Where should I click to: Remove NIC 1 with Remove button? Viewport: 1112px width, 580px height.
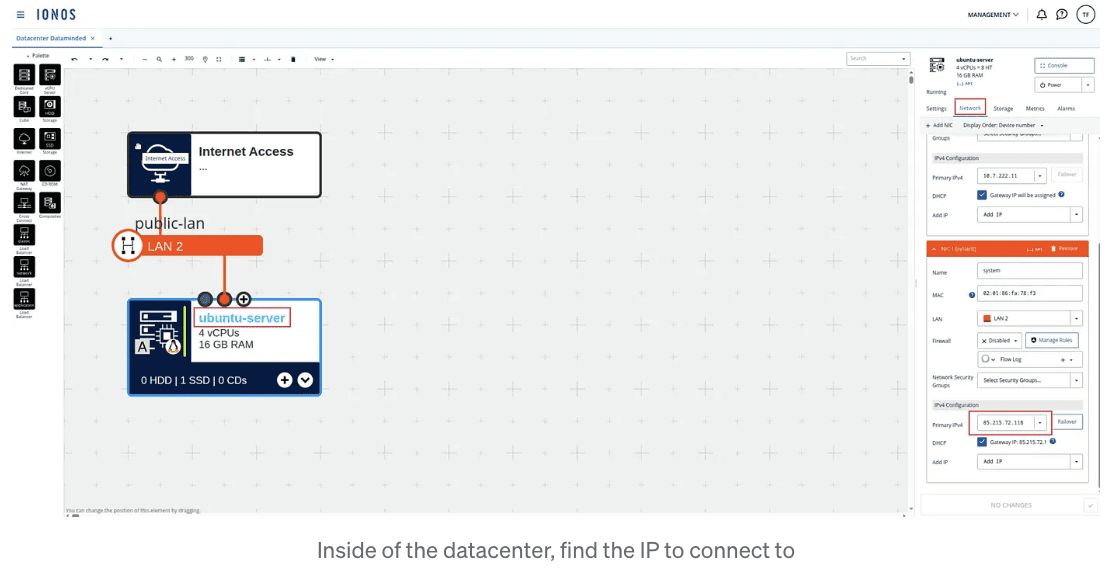tap(1064, 249)
